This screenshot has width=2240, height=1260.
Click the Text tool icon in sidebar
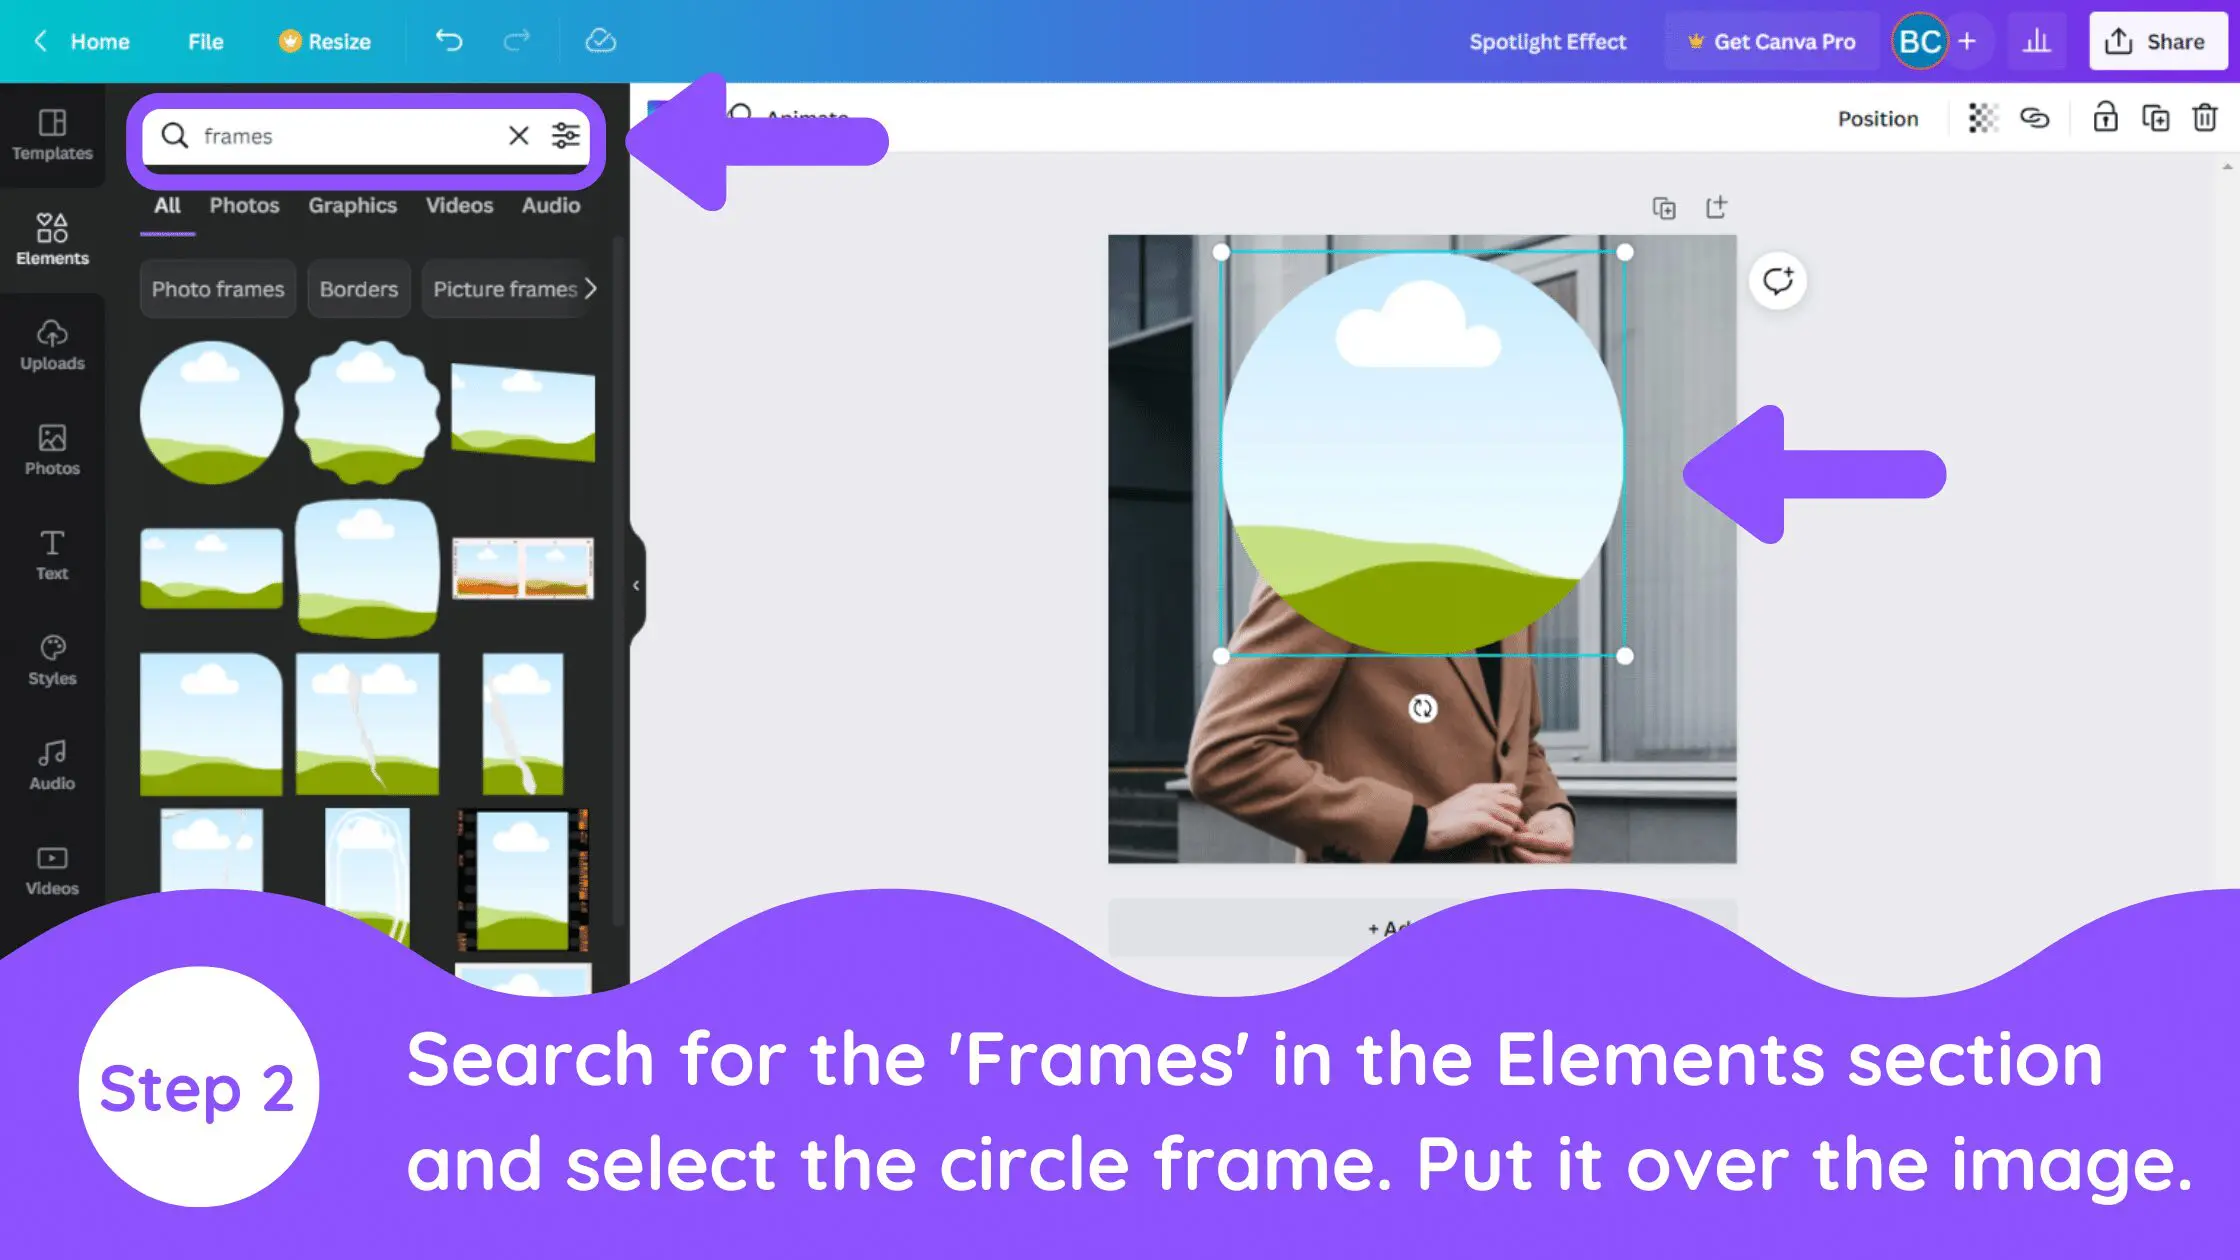click(x=52, y=552)
